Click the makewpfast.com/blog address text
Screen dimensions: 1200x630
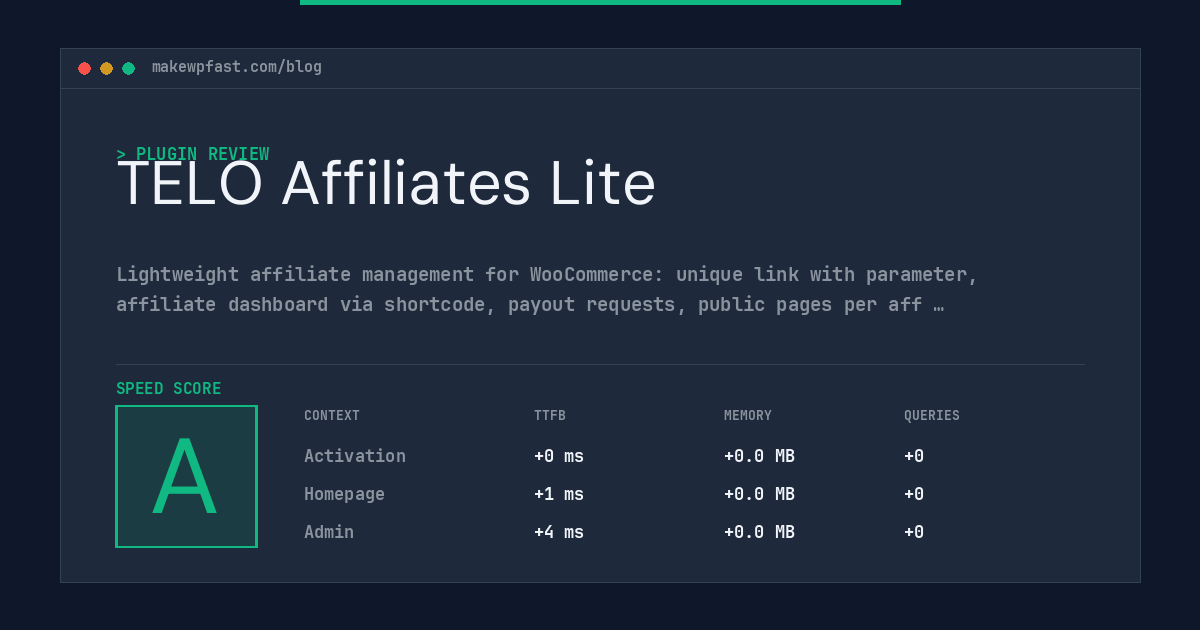[237, 67]
